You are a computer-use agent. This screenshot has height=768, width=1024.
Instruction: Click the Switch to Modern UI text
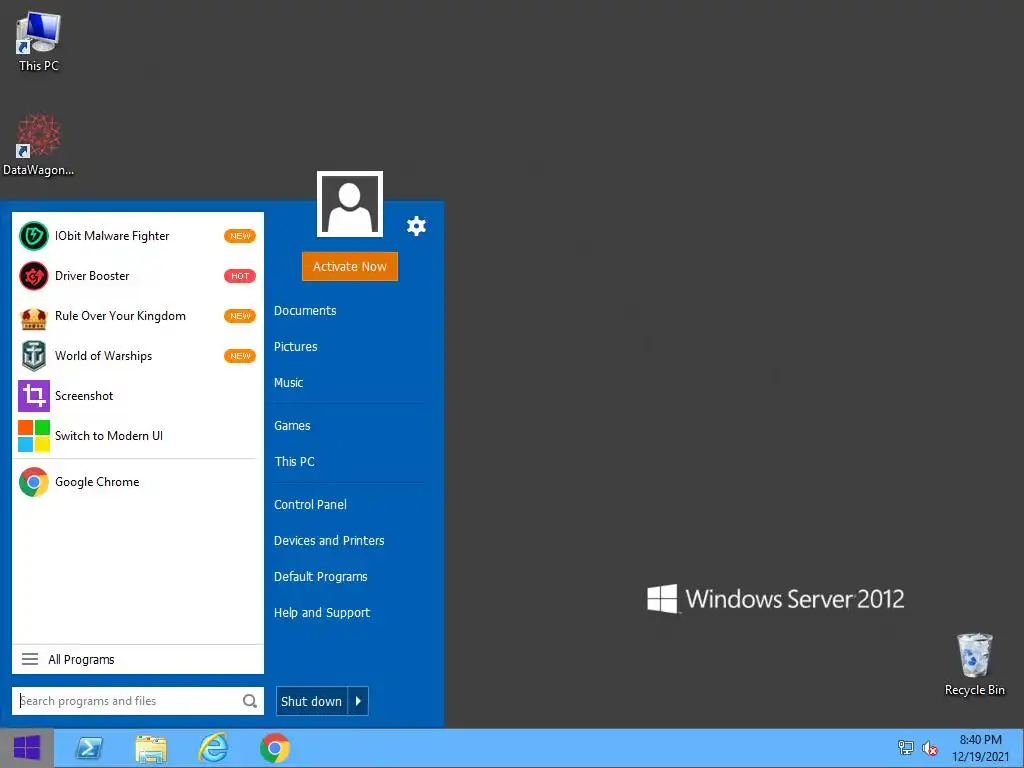tap(109, 436)
